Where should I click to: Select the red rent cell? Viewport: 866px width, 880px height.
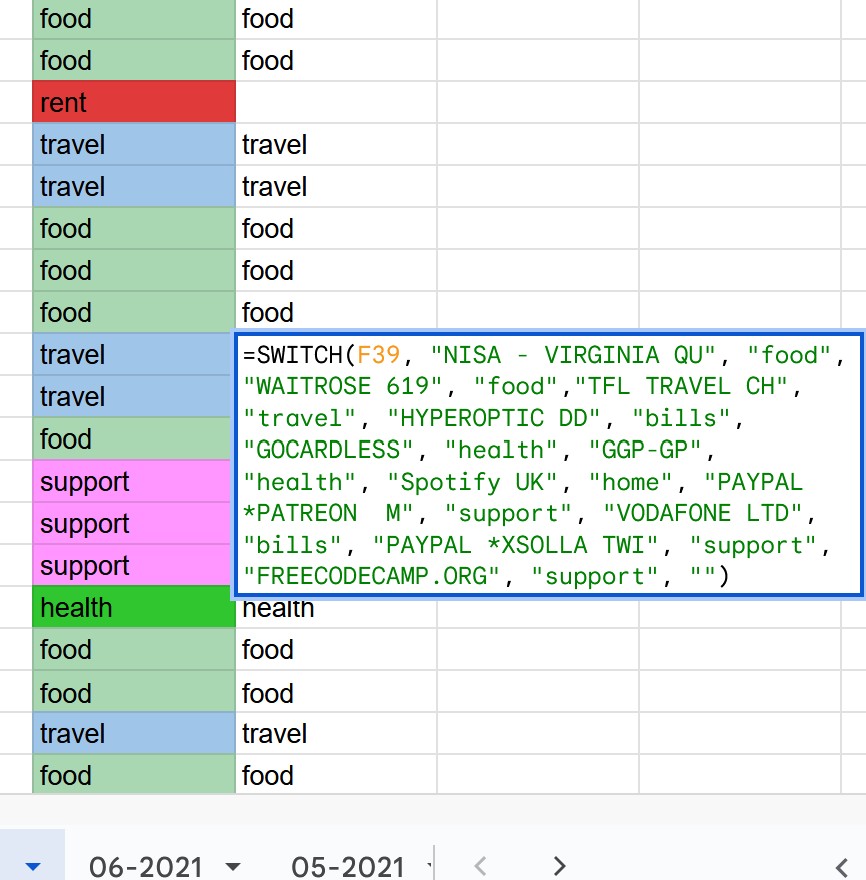134,102
